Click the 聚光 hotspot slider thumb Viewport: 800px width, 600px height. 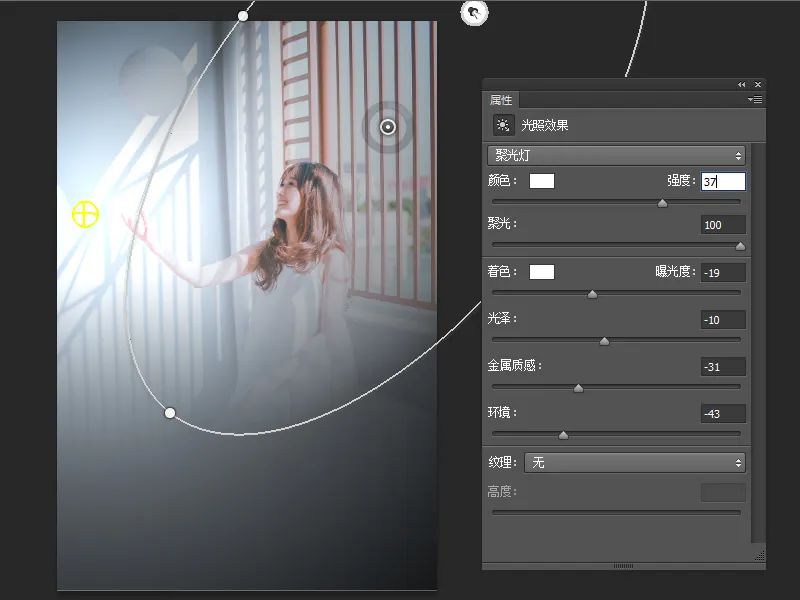pos(740,246)
